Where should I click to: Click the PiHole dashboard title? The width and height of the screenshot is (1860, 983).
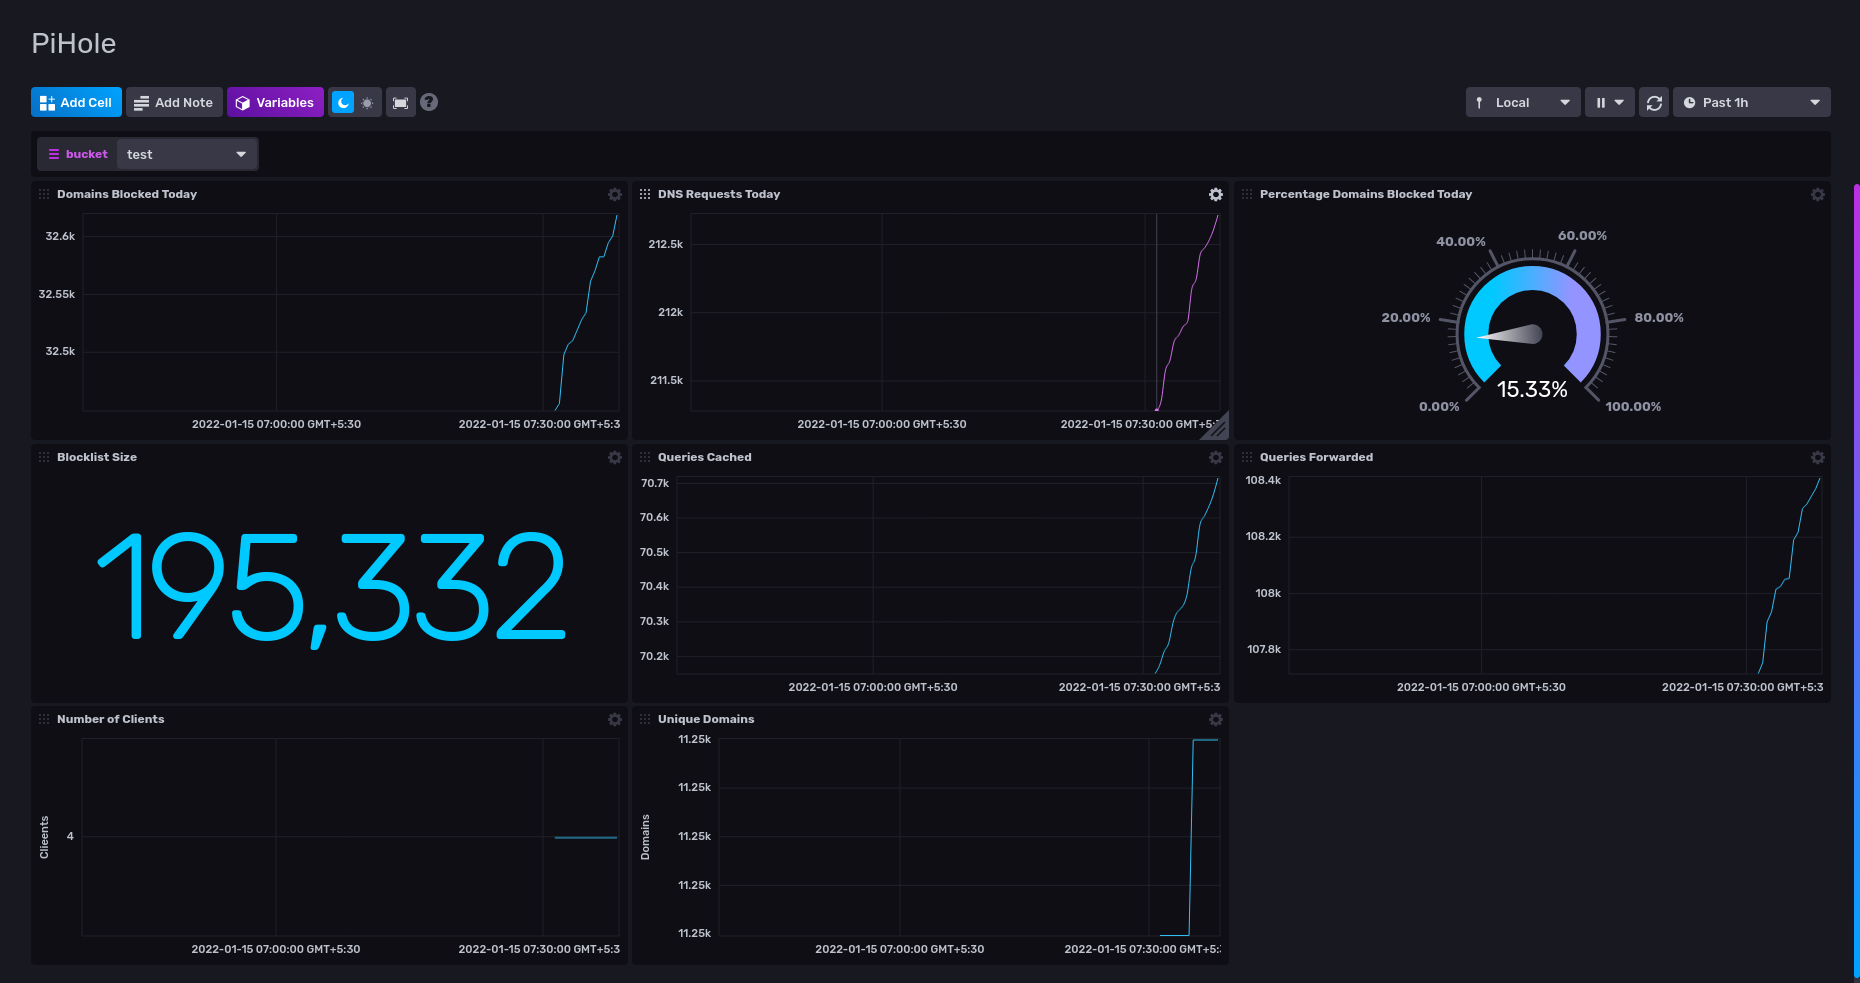(x=74, y=44)
